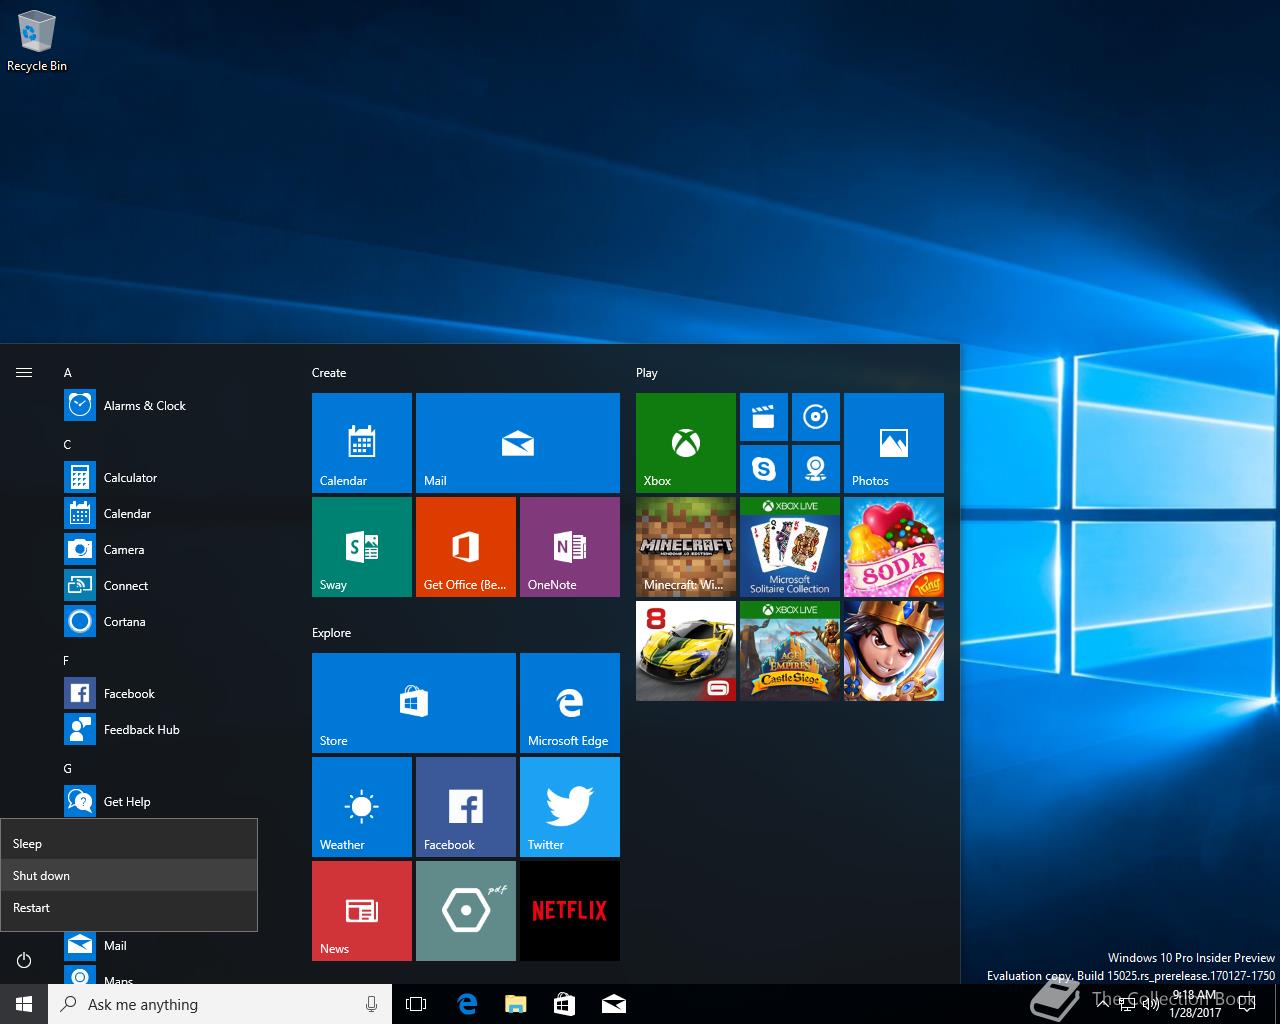Click the letter G group header

pyautogui.click(x=68, y=768)
